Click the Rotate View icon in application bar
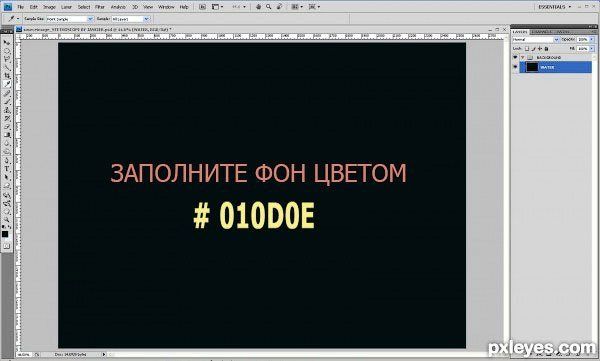600x361 pixels. point(279,7)
